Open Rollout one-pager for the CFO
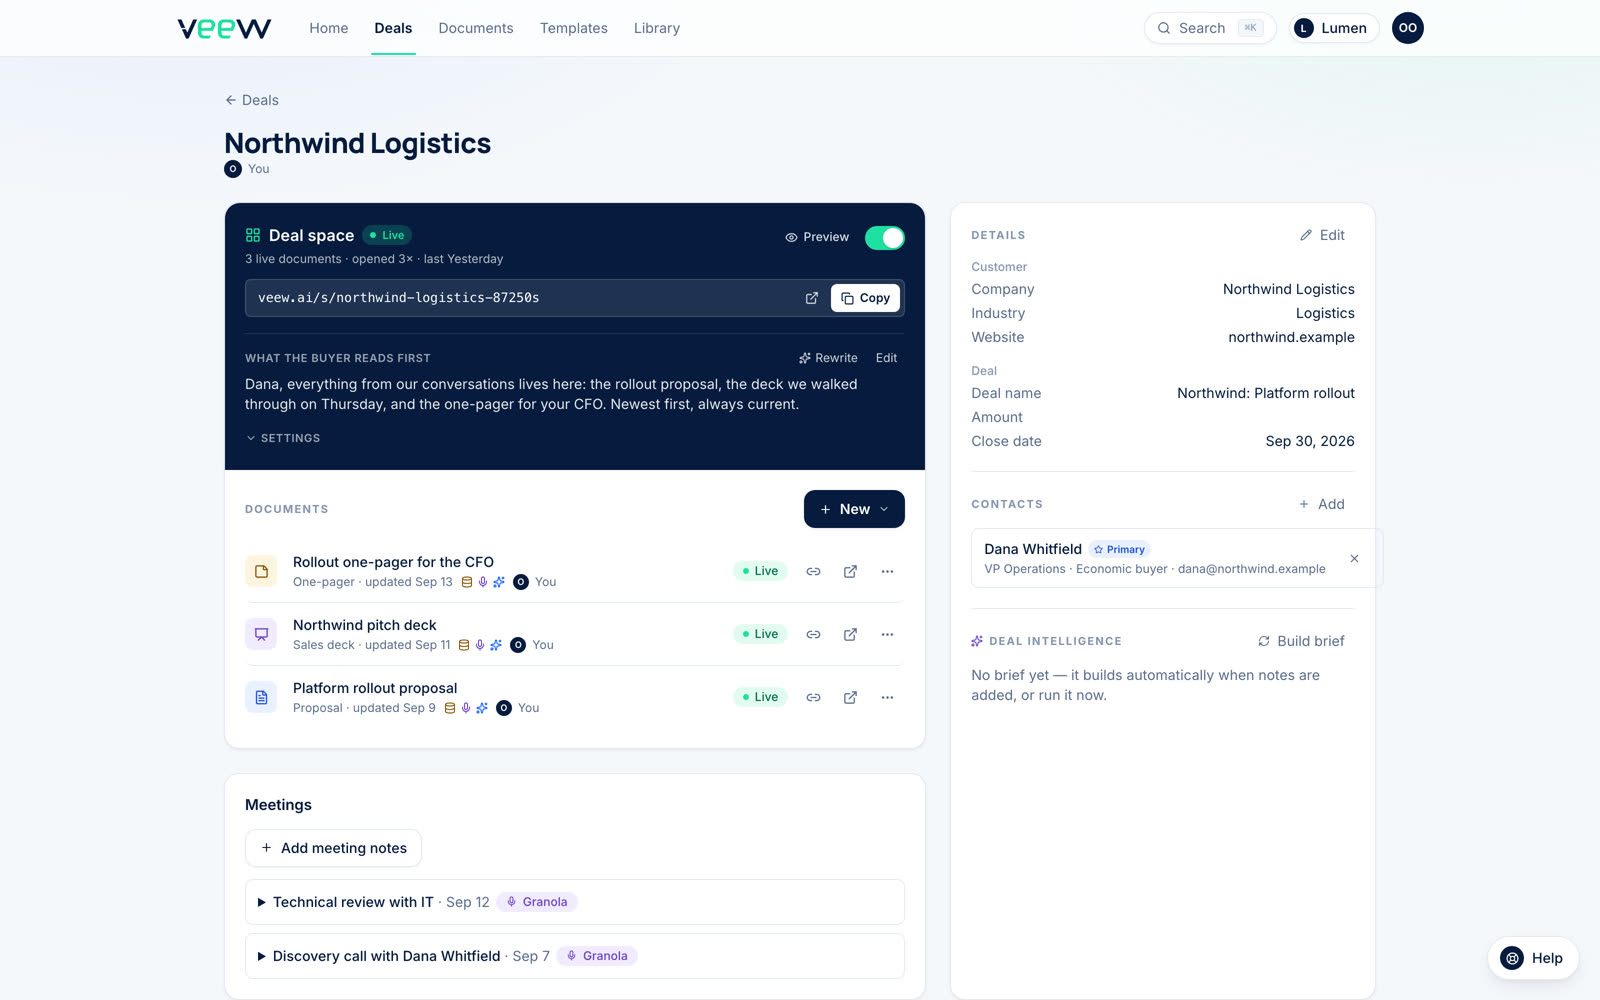 (x=393, y=562)
